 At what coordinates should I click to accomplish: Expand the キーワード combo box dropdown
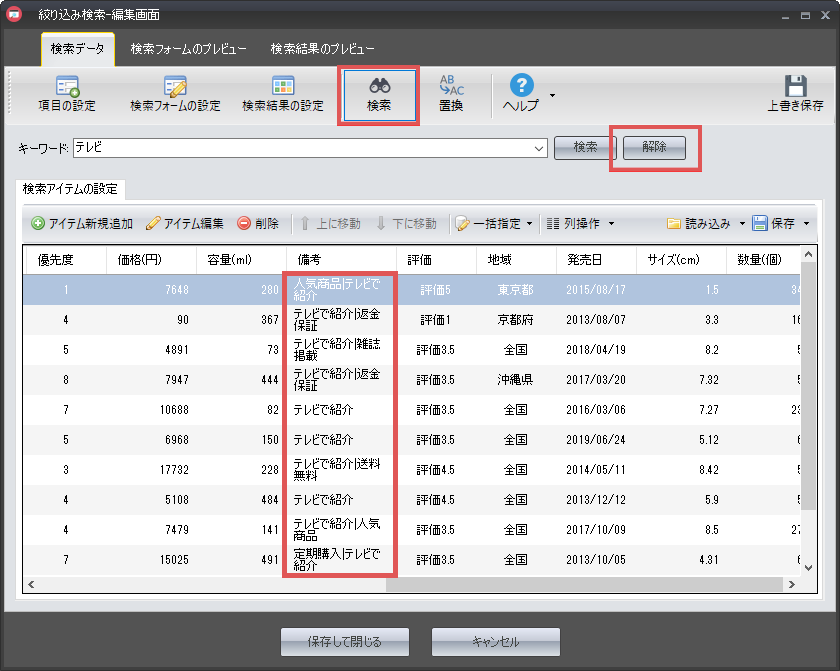click(540, 148)
